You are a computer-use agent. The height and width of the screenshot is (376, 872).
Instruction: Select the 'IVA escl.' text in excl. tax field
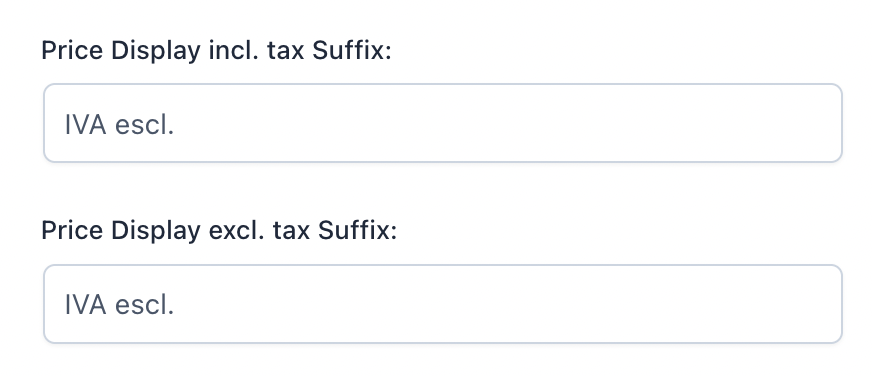pos(120,305)
